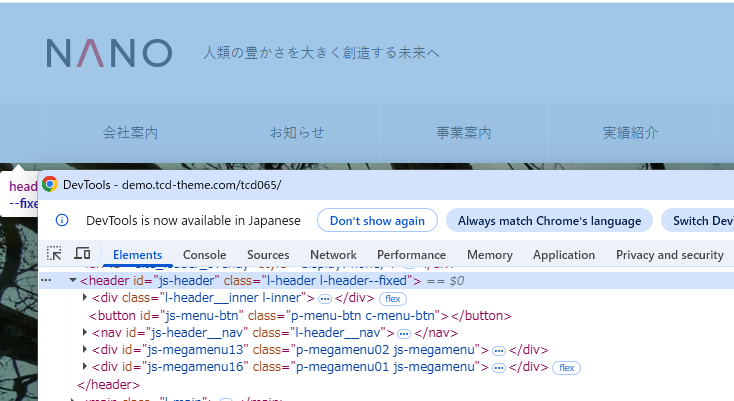Toggle the flex badge on l-header__inner div

tap(392, 298)
